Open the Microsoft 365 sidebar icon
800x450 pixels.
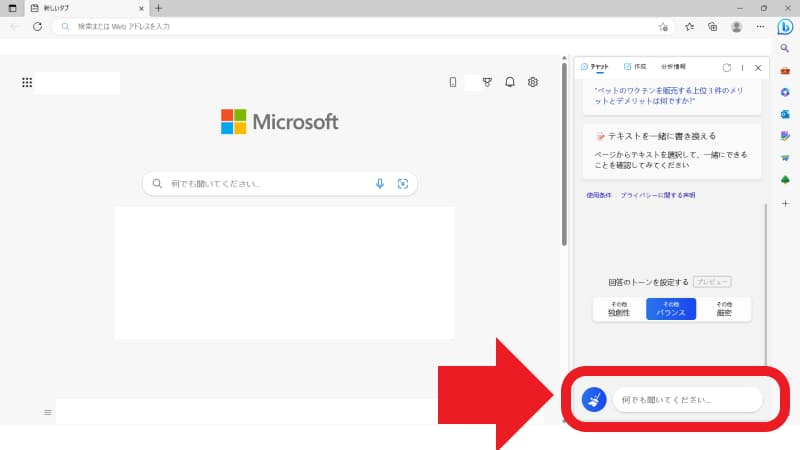[785, 92]
